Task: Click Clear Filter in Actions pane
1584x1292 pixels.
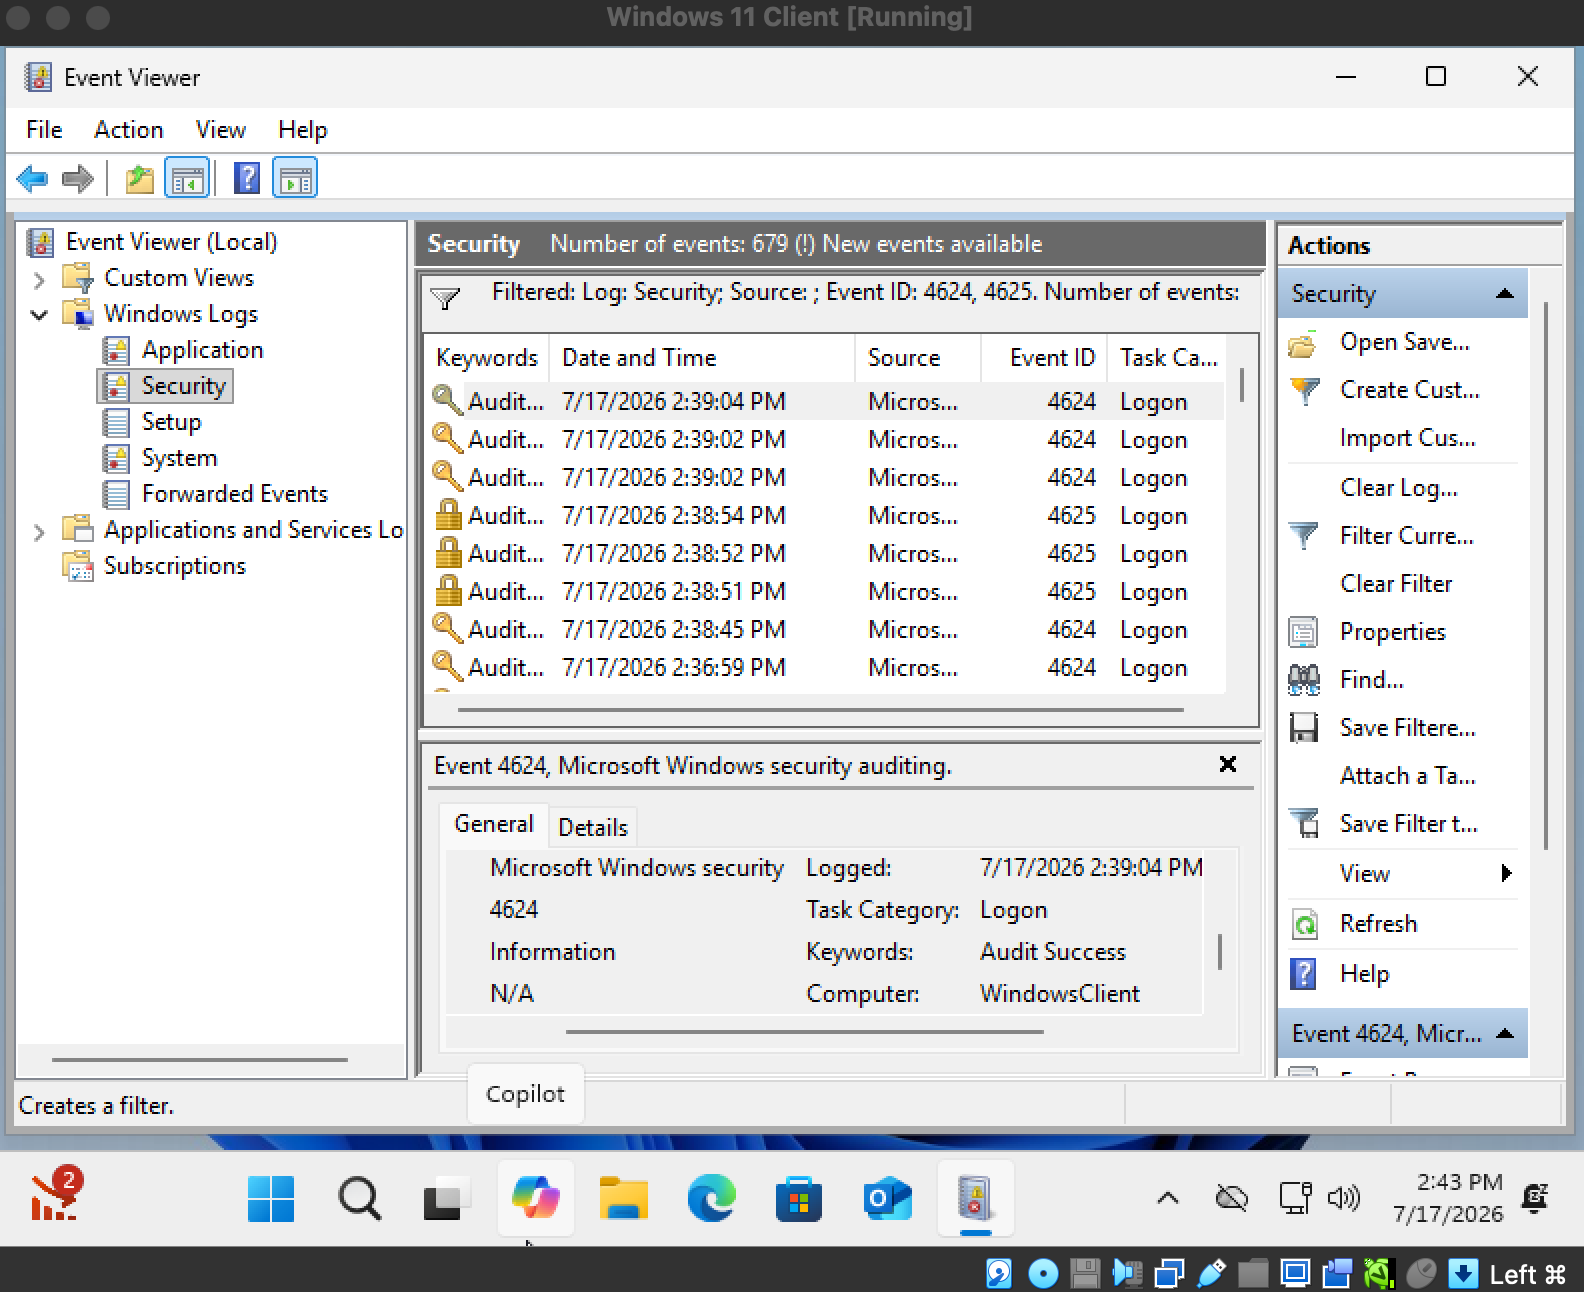Action: point(1396,584)
